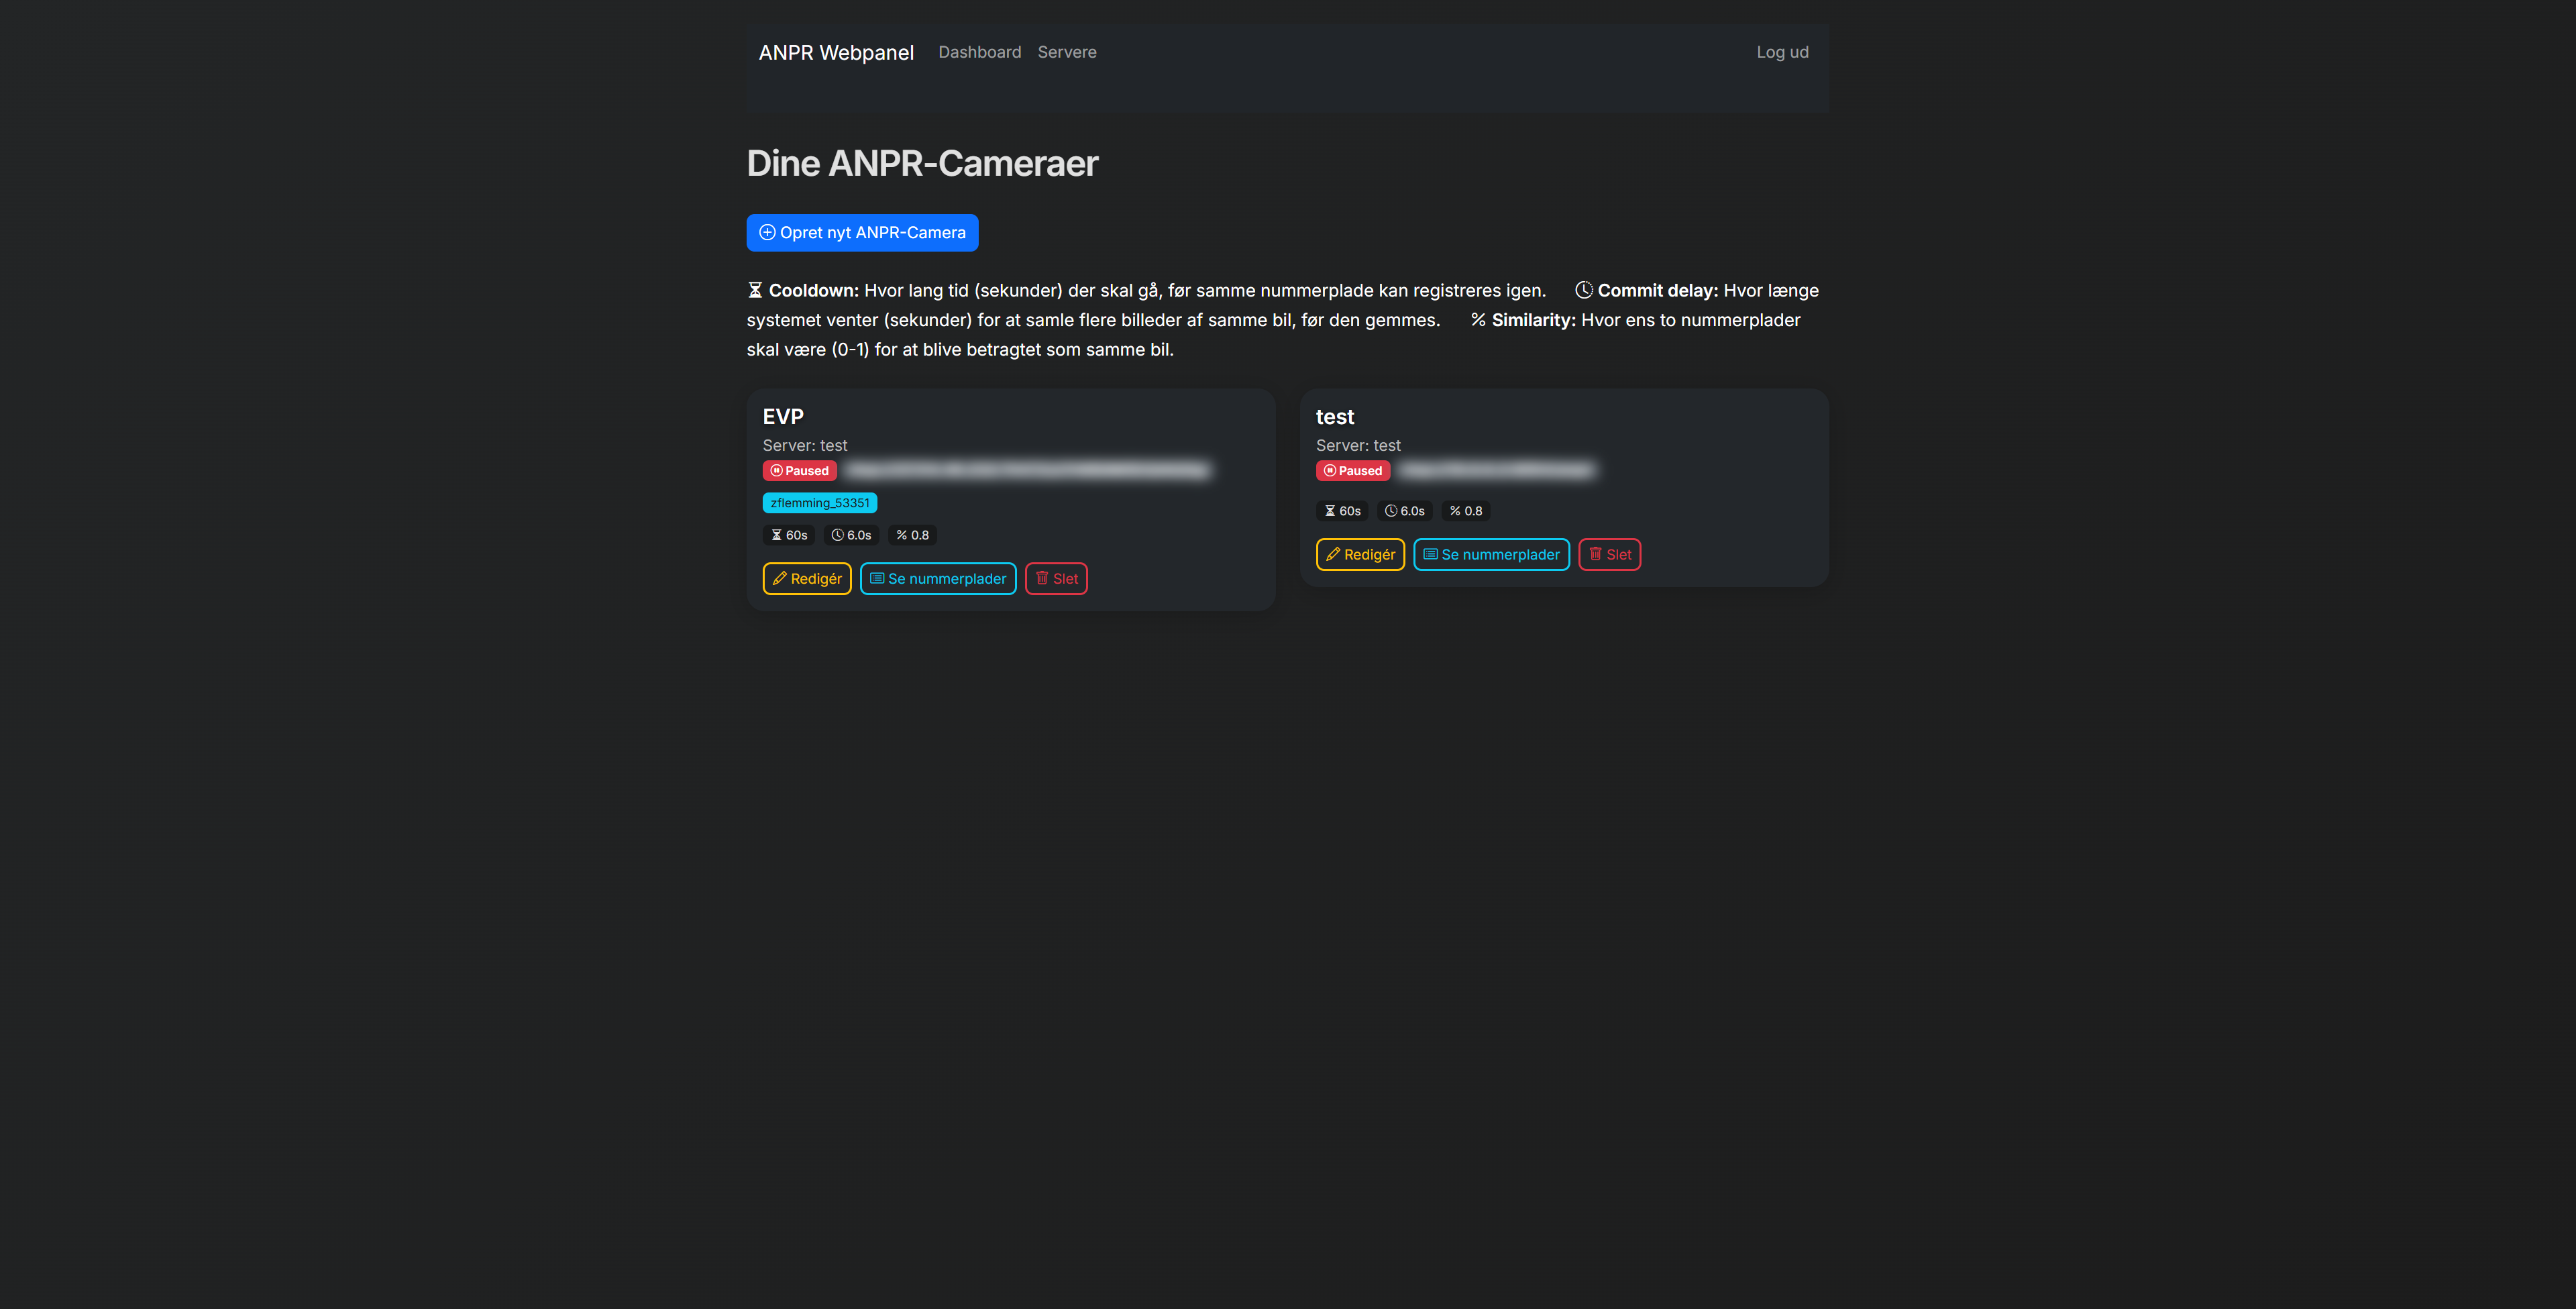Click the ANPR Webpanel brand title
2576x1309 pixels.
pyautogui.click(x=835, y=53)
